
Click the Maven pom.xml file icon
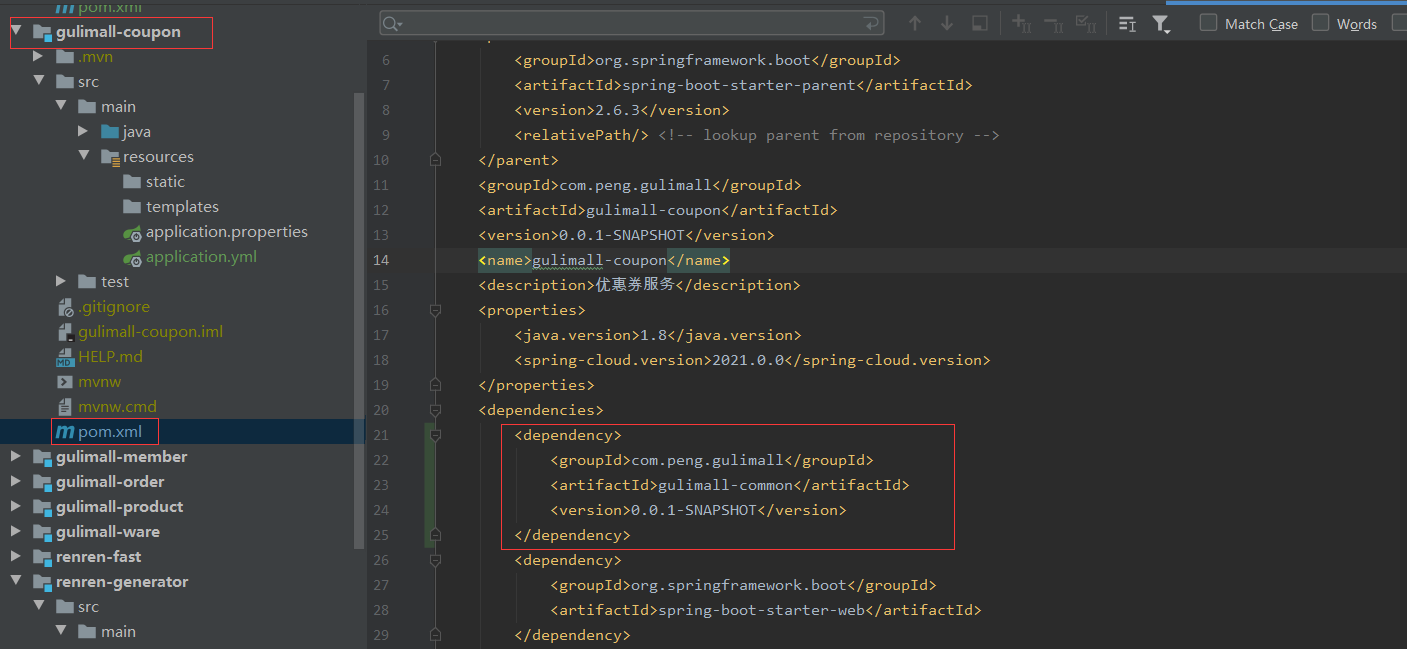[x=65, y=432]
